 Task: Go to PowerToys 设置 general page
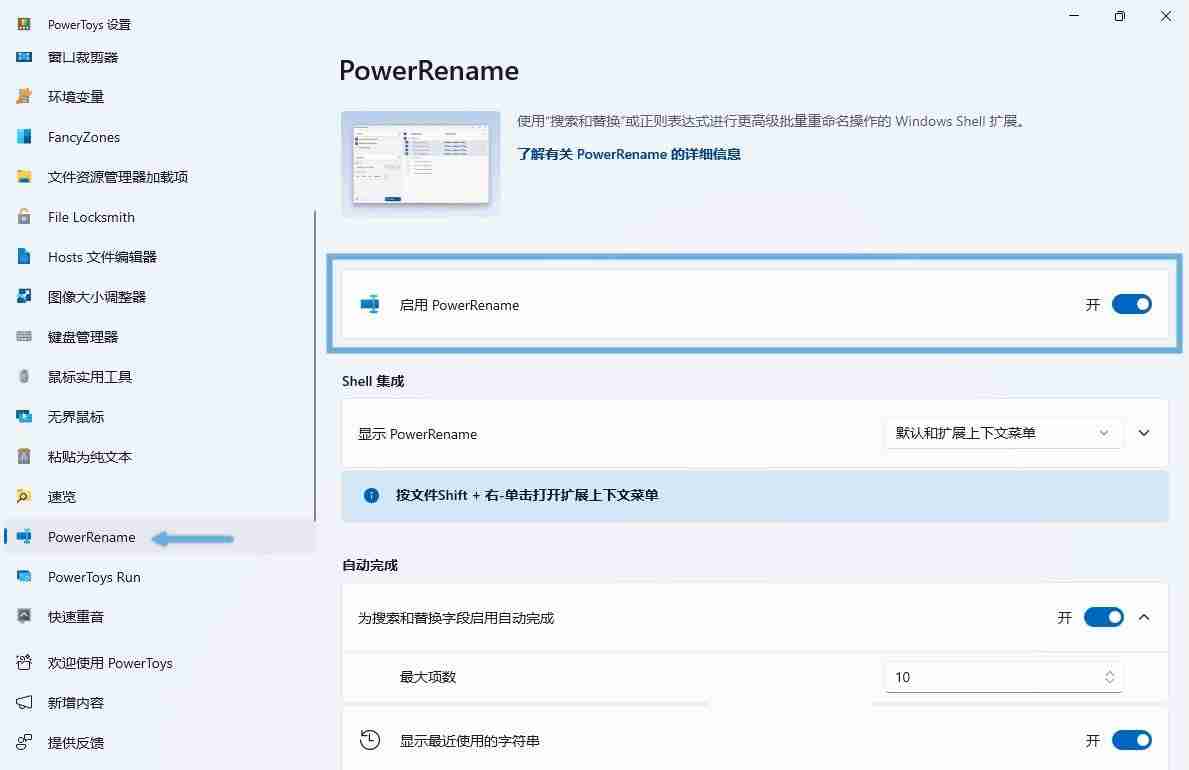click(89, 24)
